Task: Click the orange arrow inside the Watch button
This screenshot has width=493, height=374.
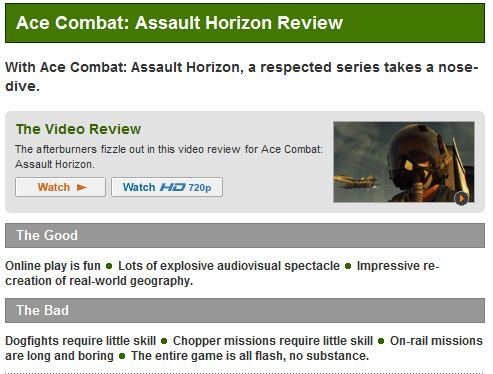Action: click(x=82, y=187)
